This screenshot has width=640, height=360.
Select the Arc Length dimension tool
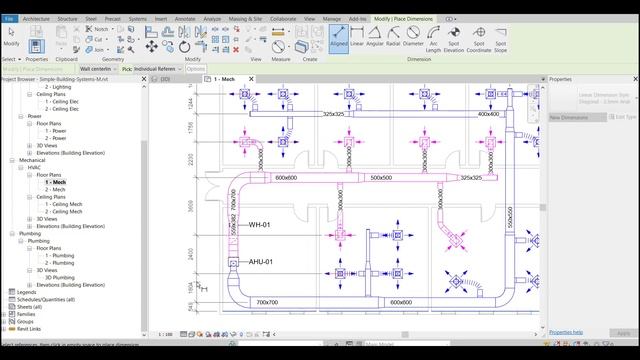(433, 39)
